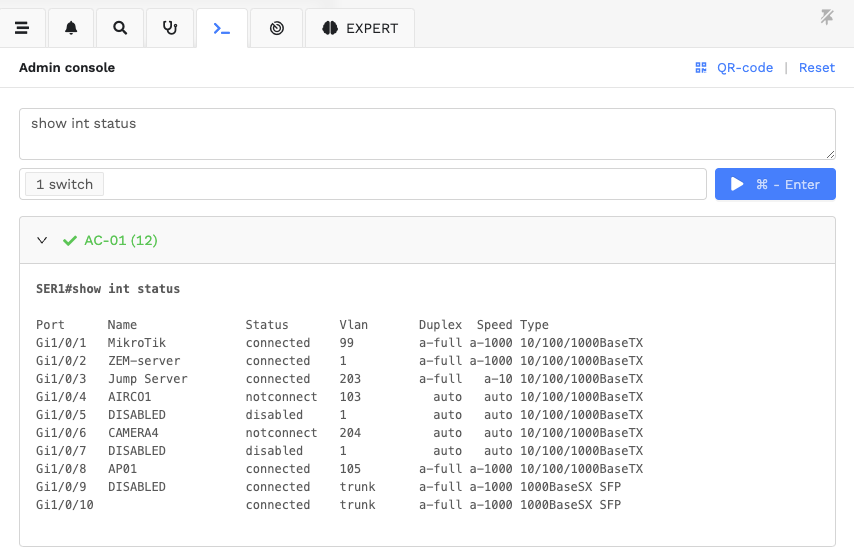Select the console prompt tab

coord(222,28)
